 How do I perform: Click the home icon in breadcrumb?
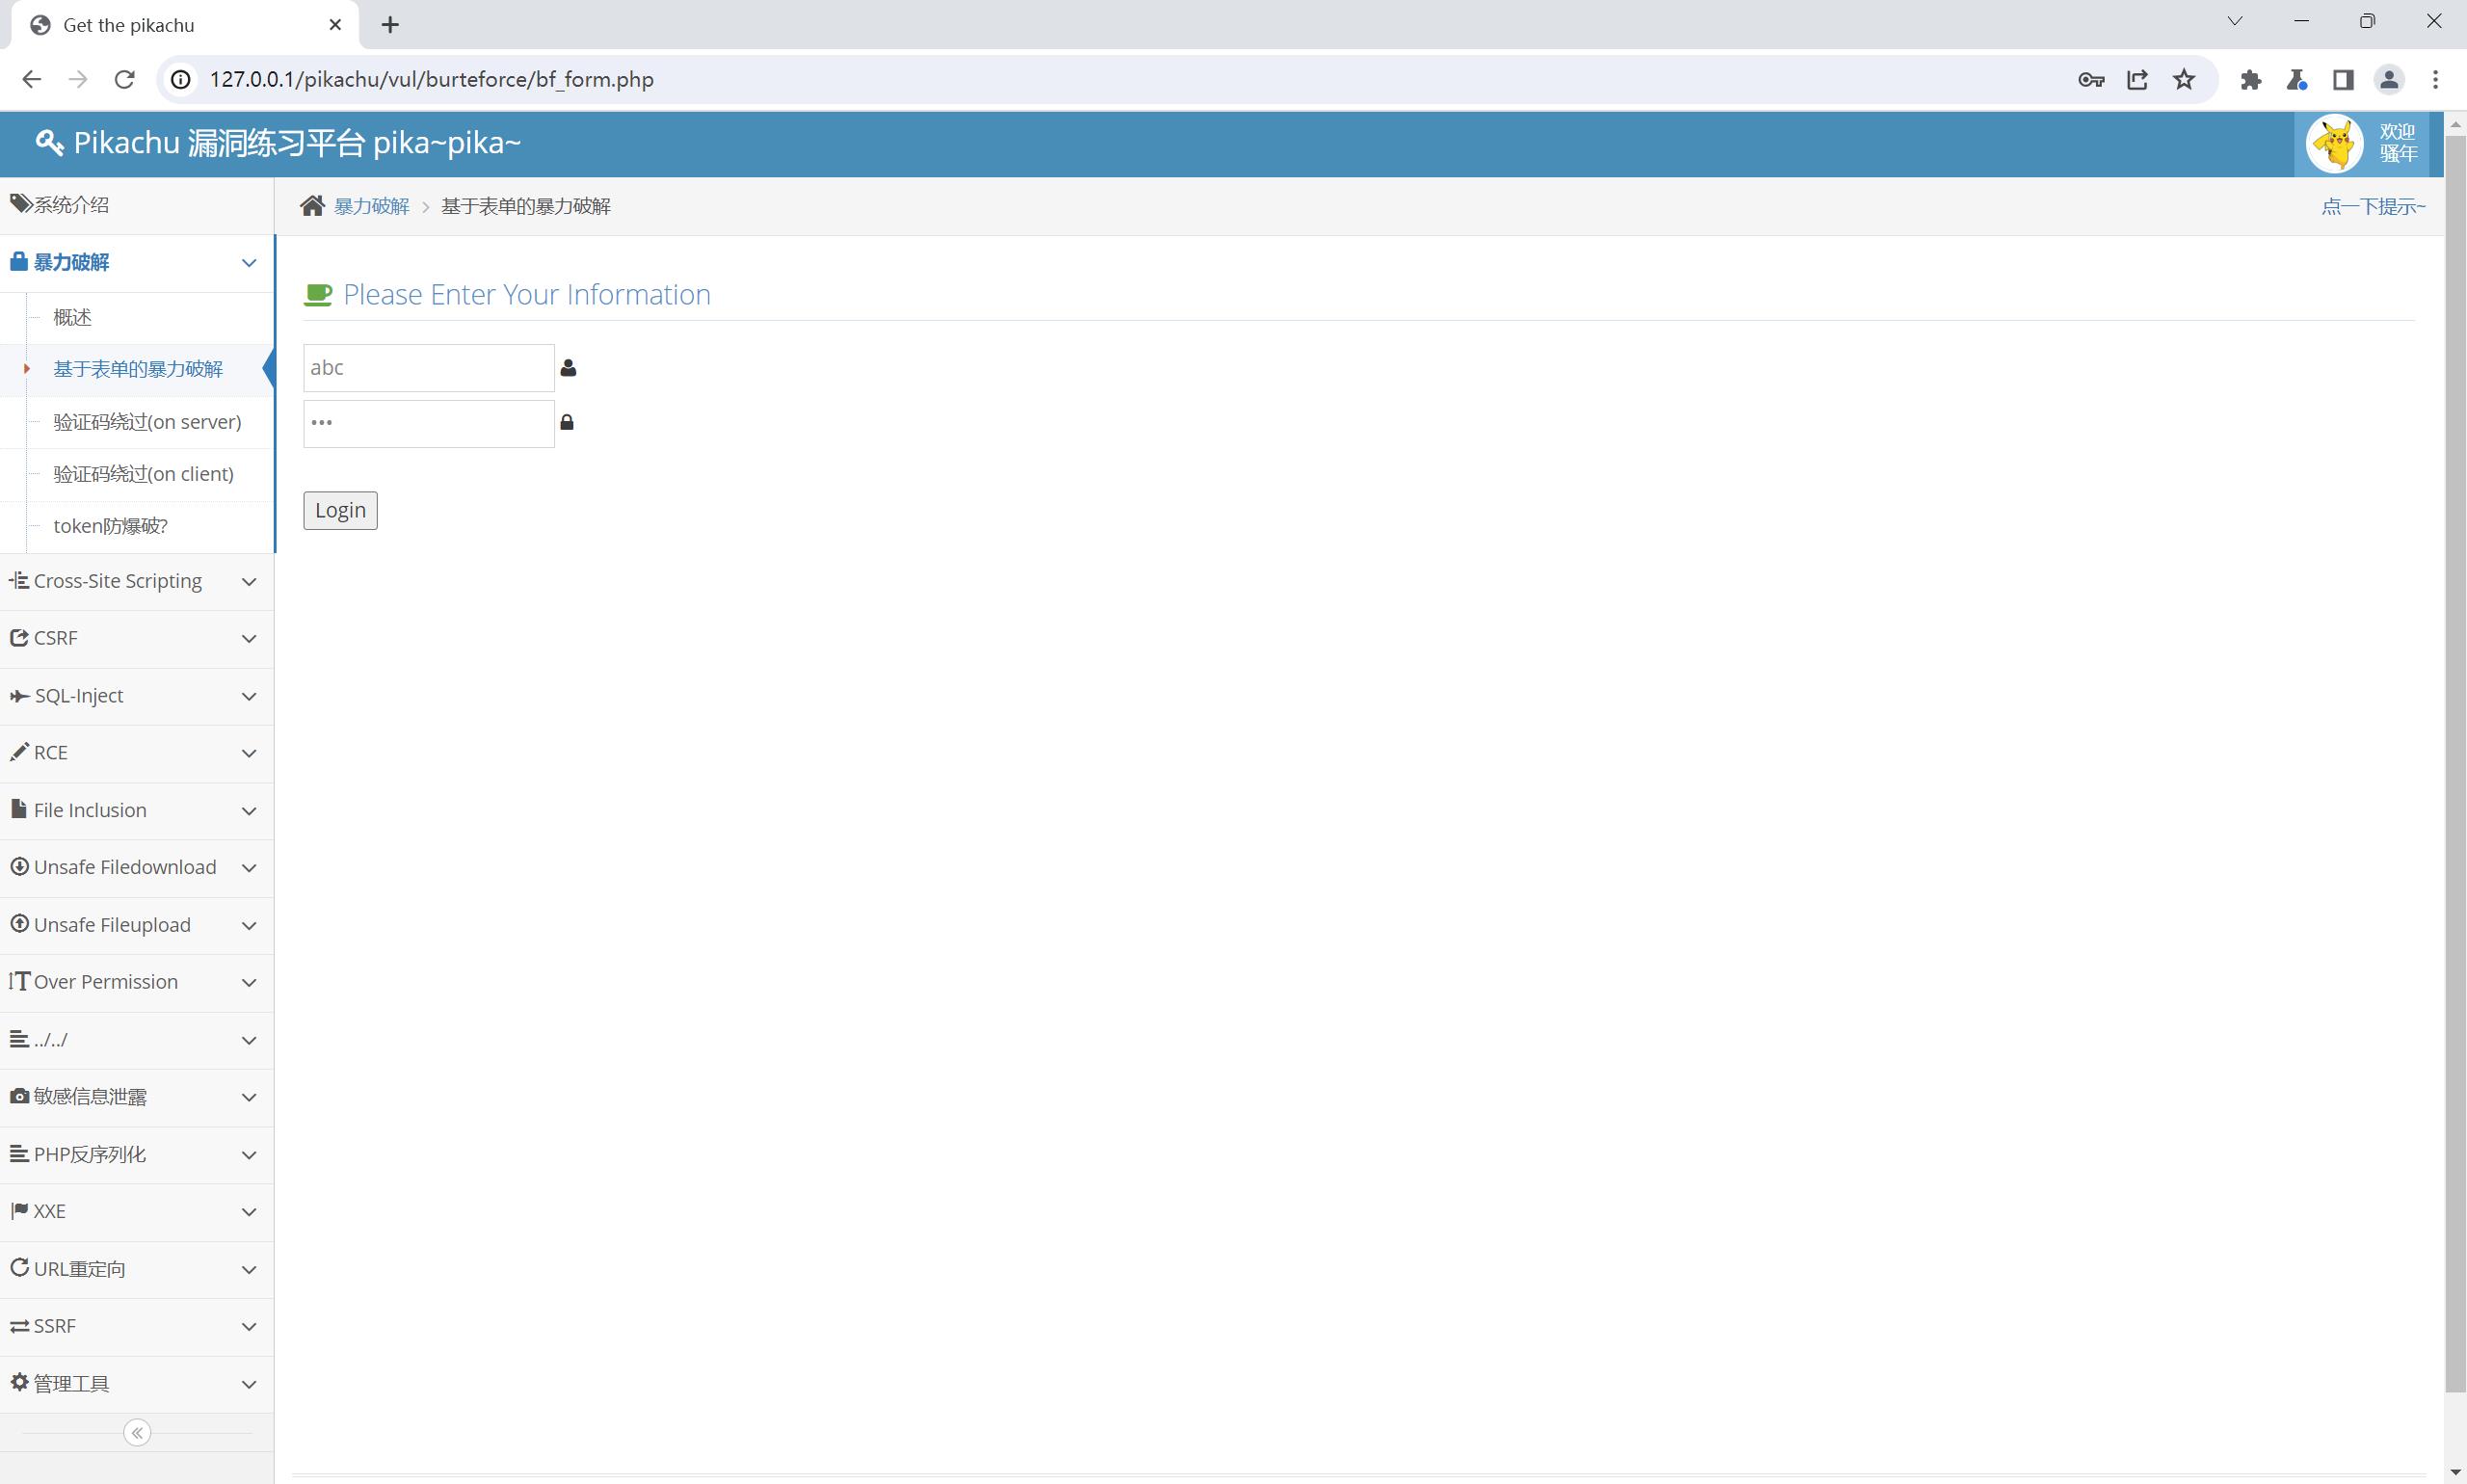[x=312, y=206]
